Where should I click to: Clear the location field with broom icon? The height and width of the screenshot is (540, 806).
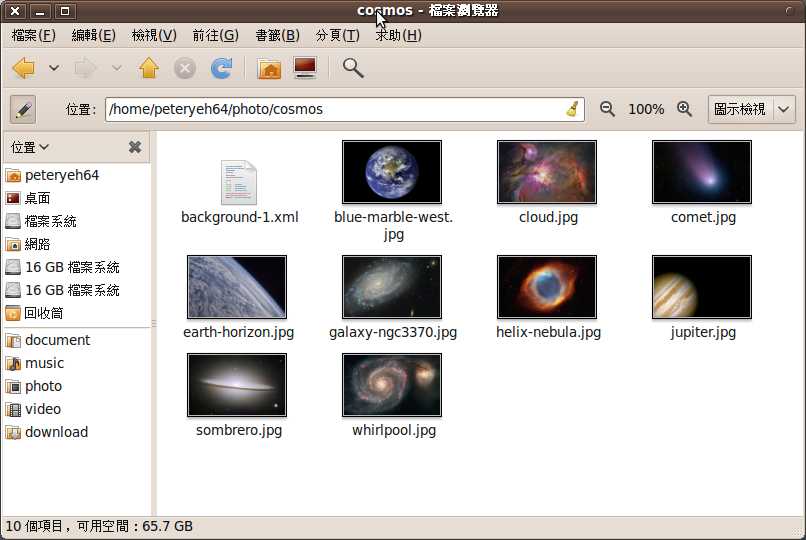pos(572,109)
